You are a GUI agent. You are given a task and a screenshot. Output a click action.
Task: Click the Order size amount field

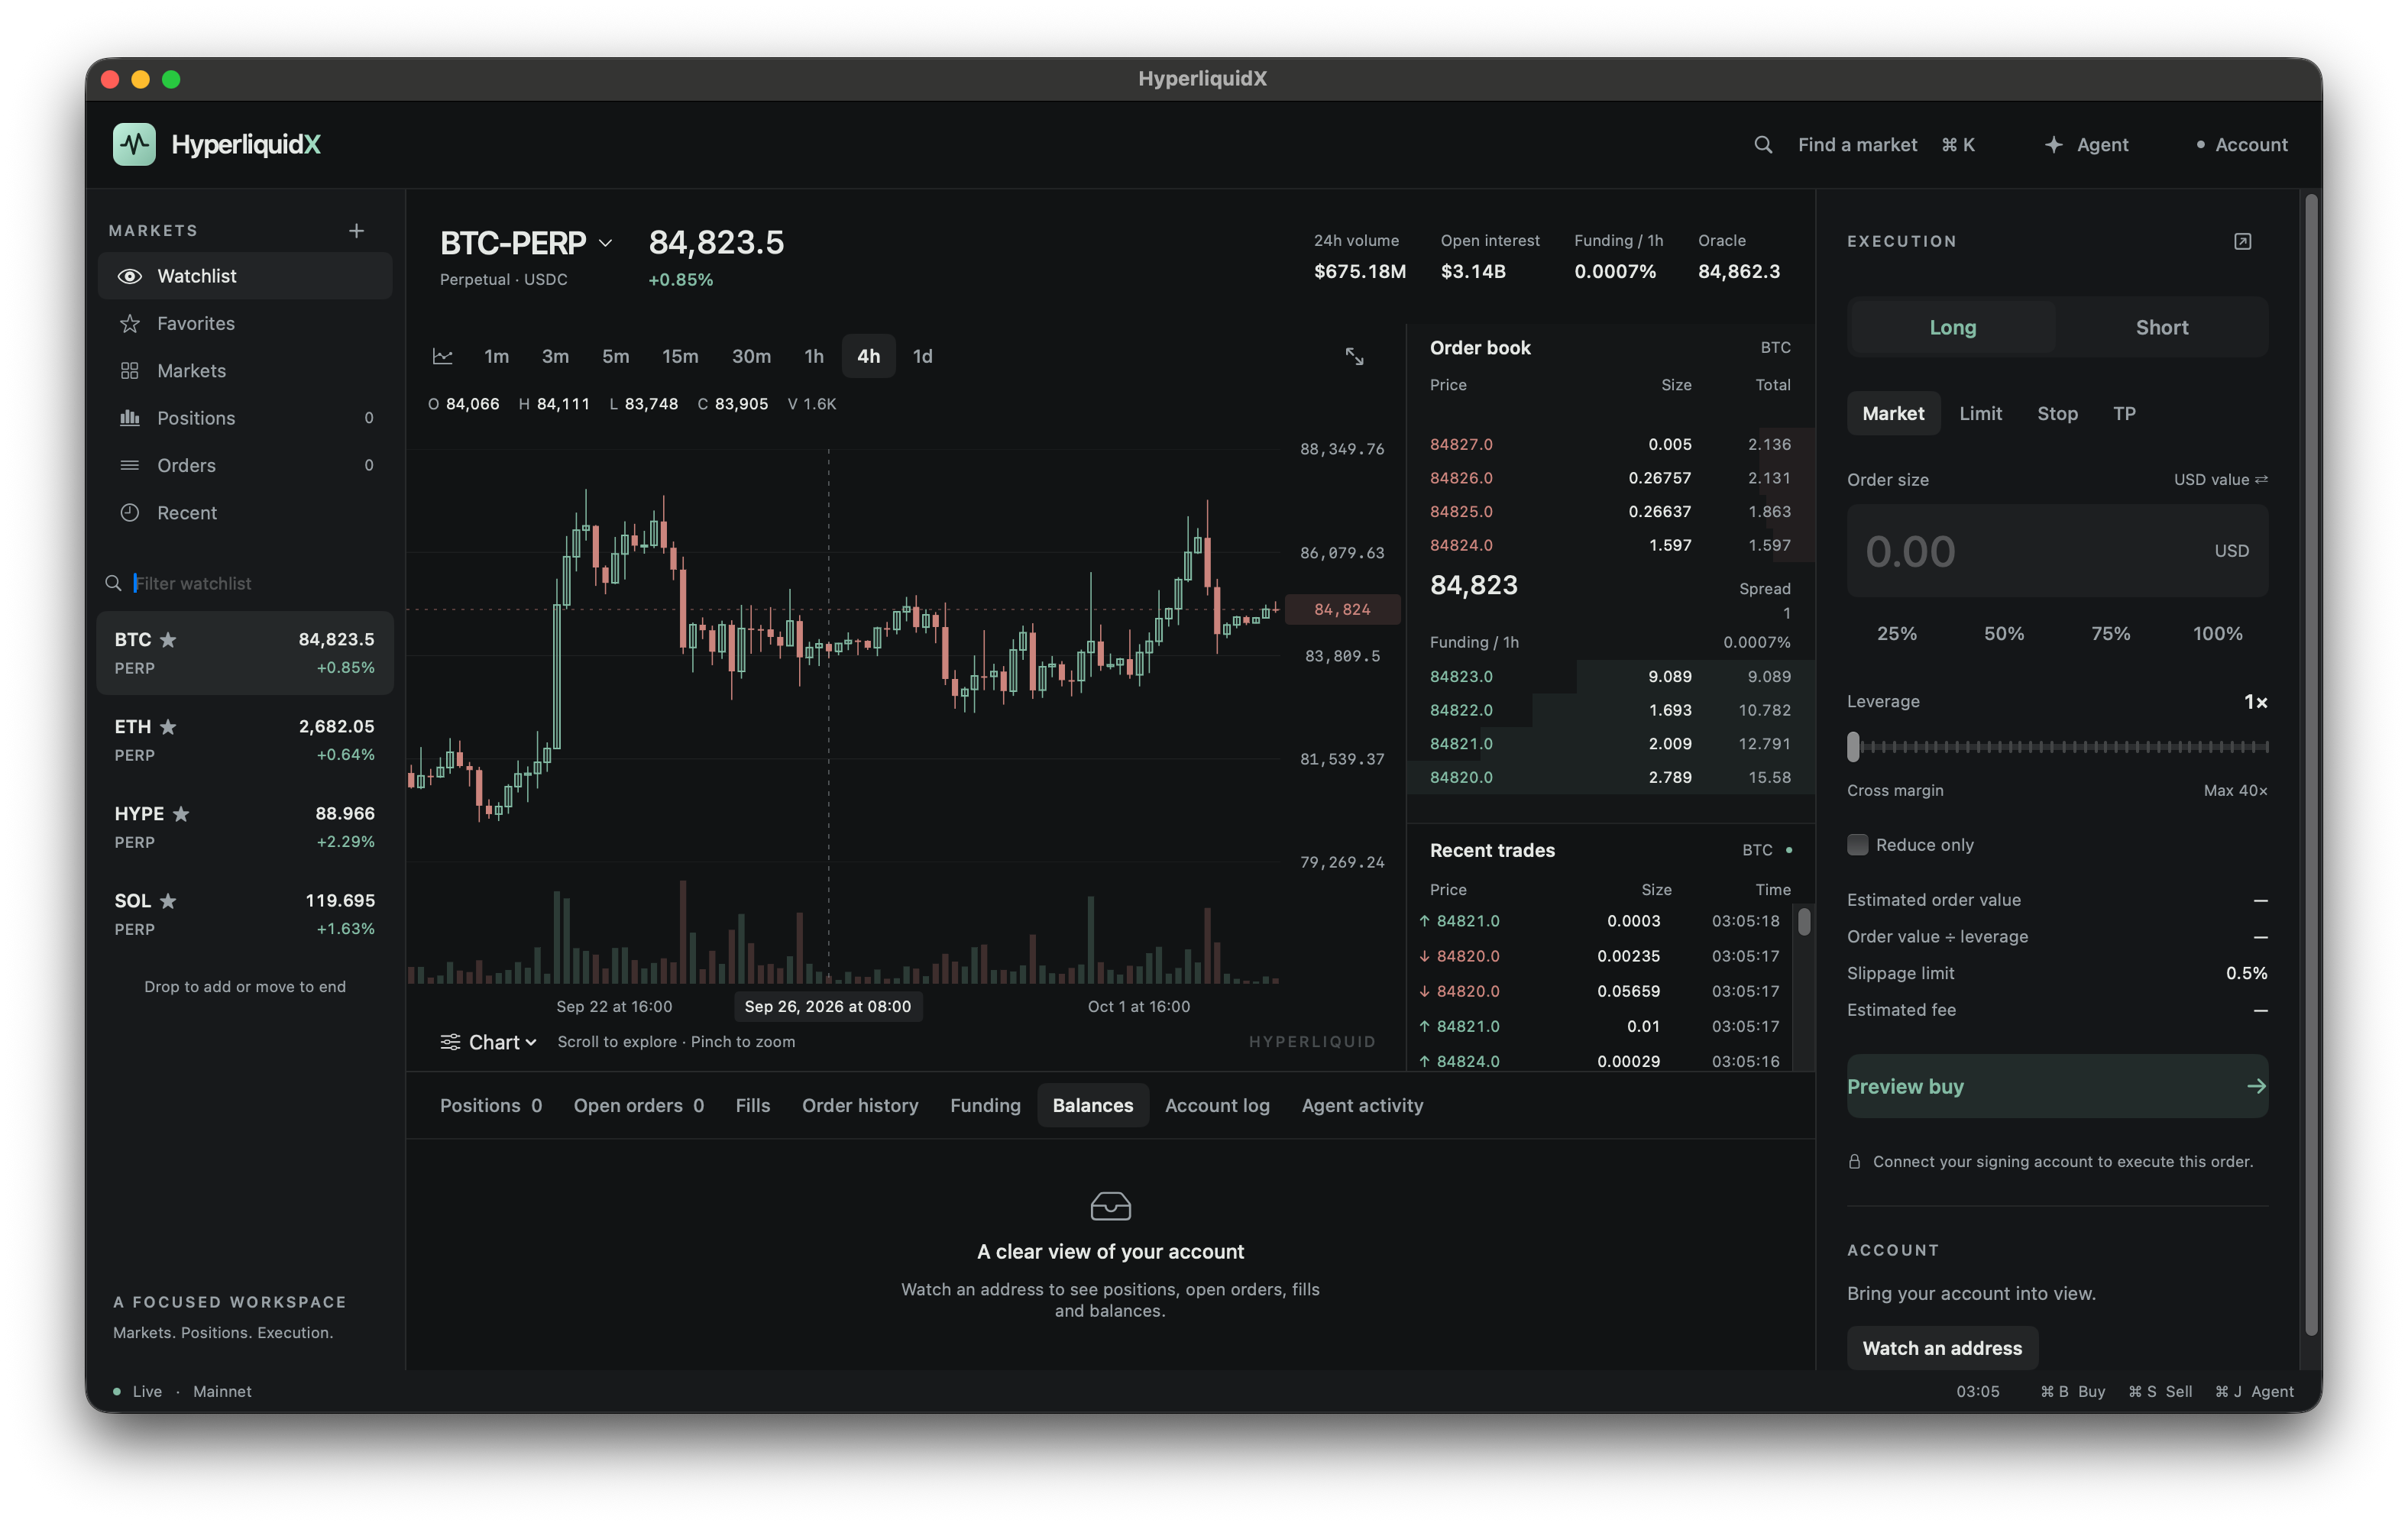pos(2057,551)
